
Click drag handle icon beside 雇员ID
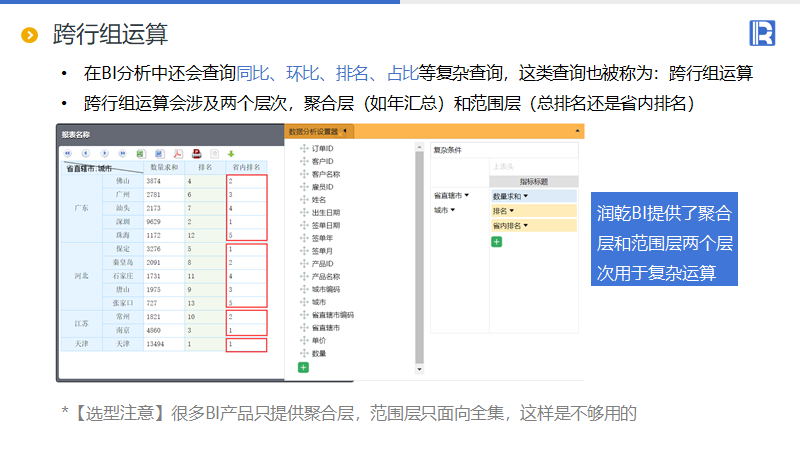click(x=304, y=186)
